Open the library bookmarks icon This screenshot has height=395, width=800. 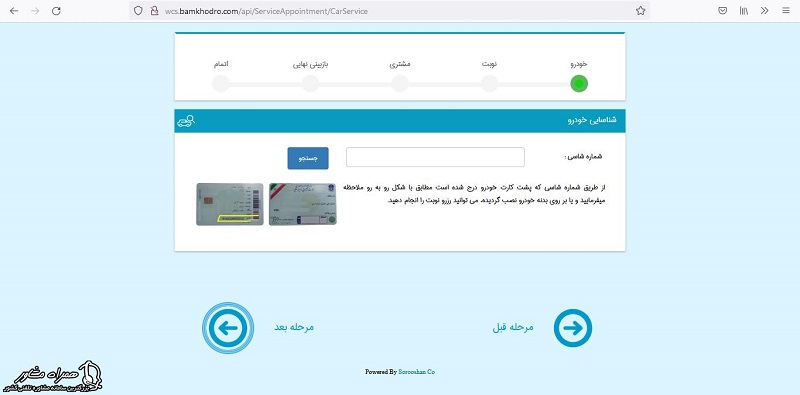(744, 11)
